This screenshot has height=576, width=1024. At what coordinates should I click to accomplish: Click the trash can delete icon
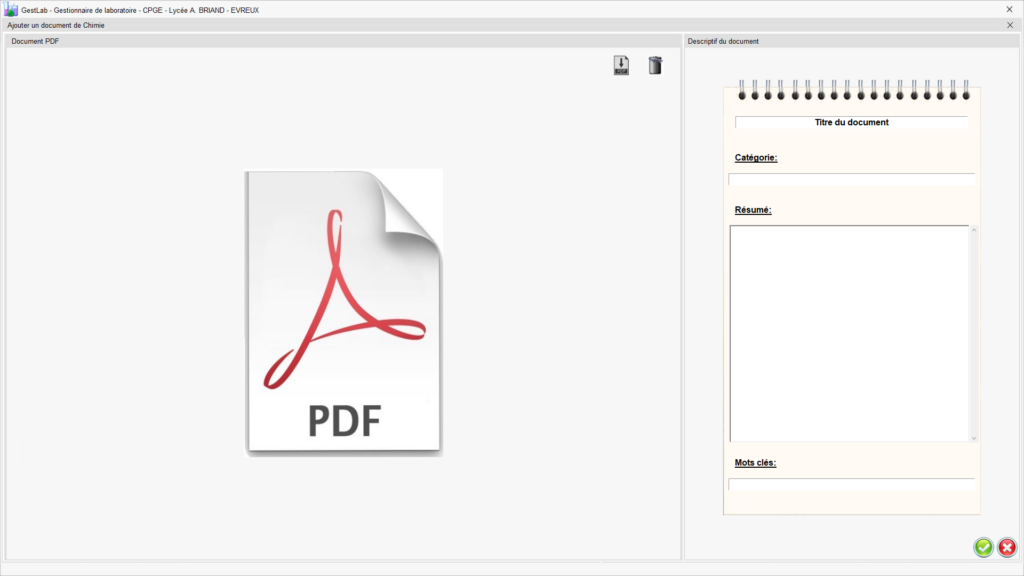(x=655, y=66)
